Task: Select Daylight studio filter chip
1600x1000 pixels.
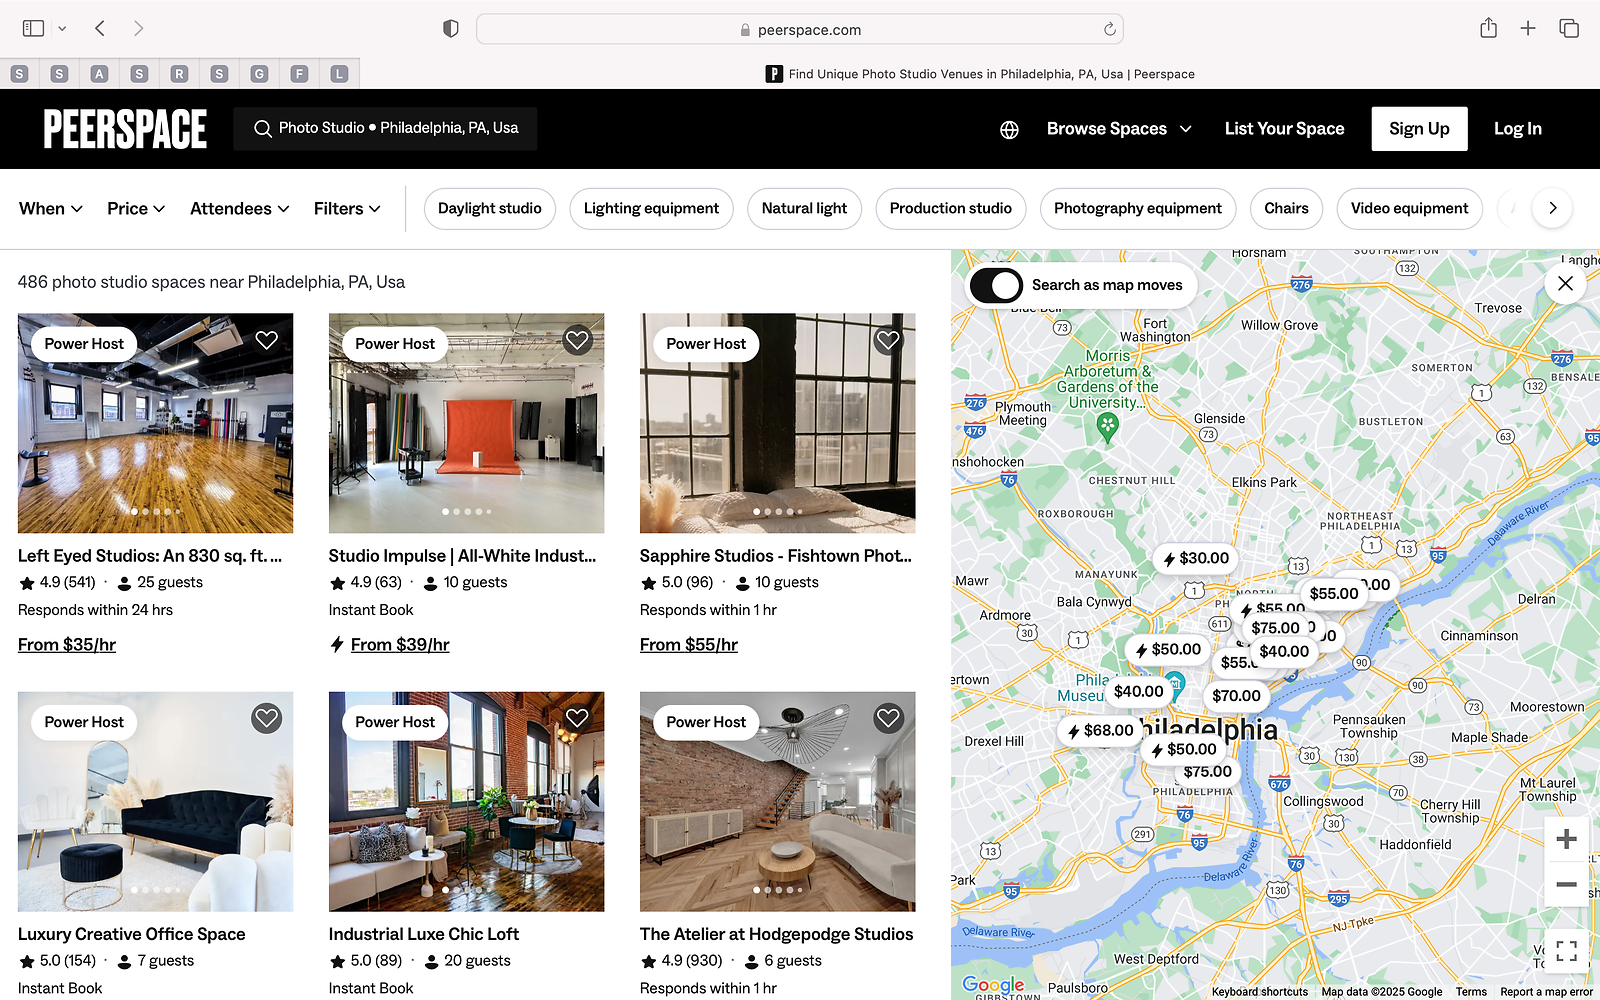Action: [x=489, y=208]
